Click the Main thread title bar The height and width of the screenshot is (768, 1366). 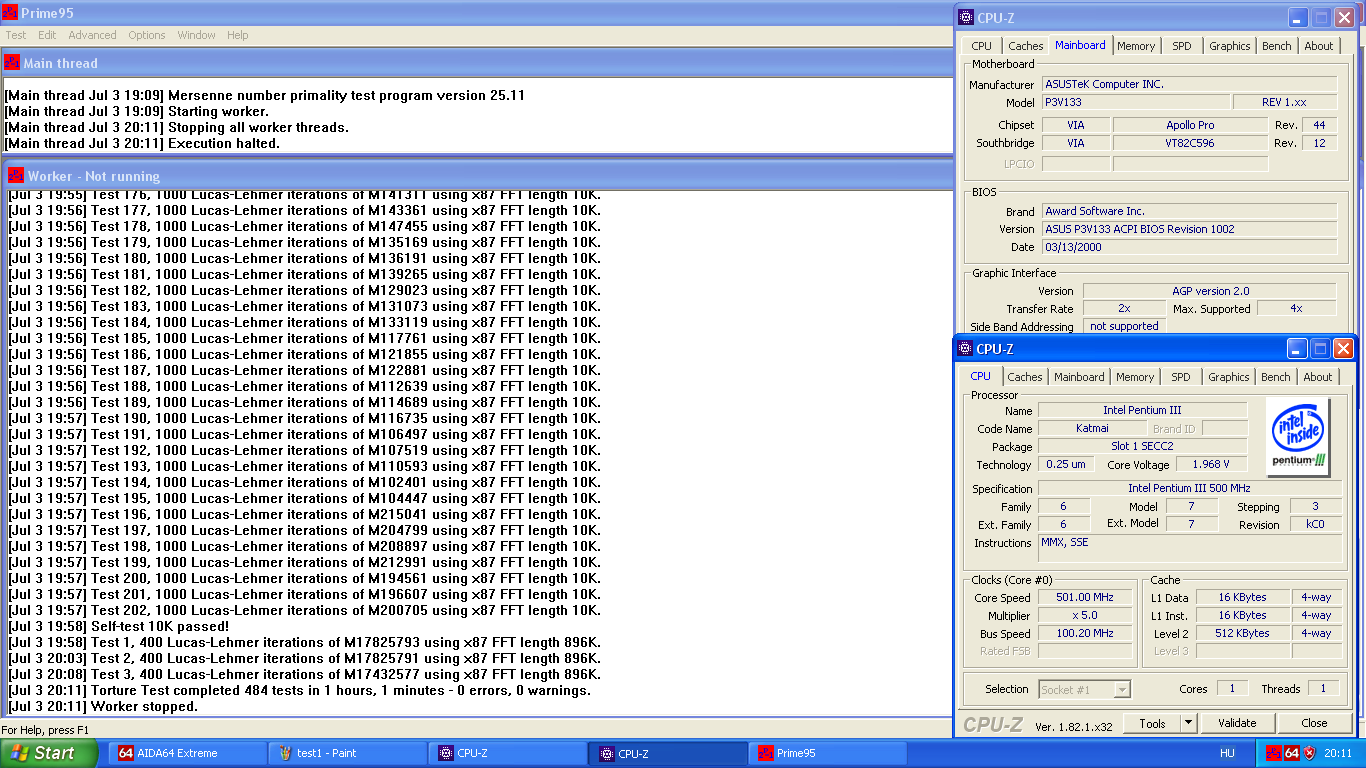click(x=478, y=62)
